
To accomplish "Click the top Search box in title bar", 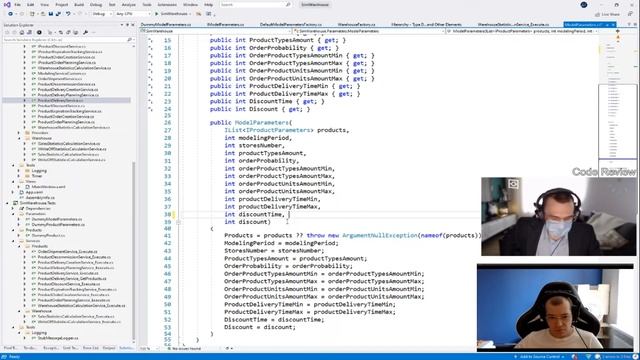I will pos(256,4).
